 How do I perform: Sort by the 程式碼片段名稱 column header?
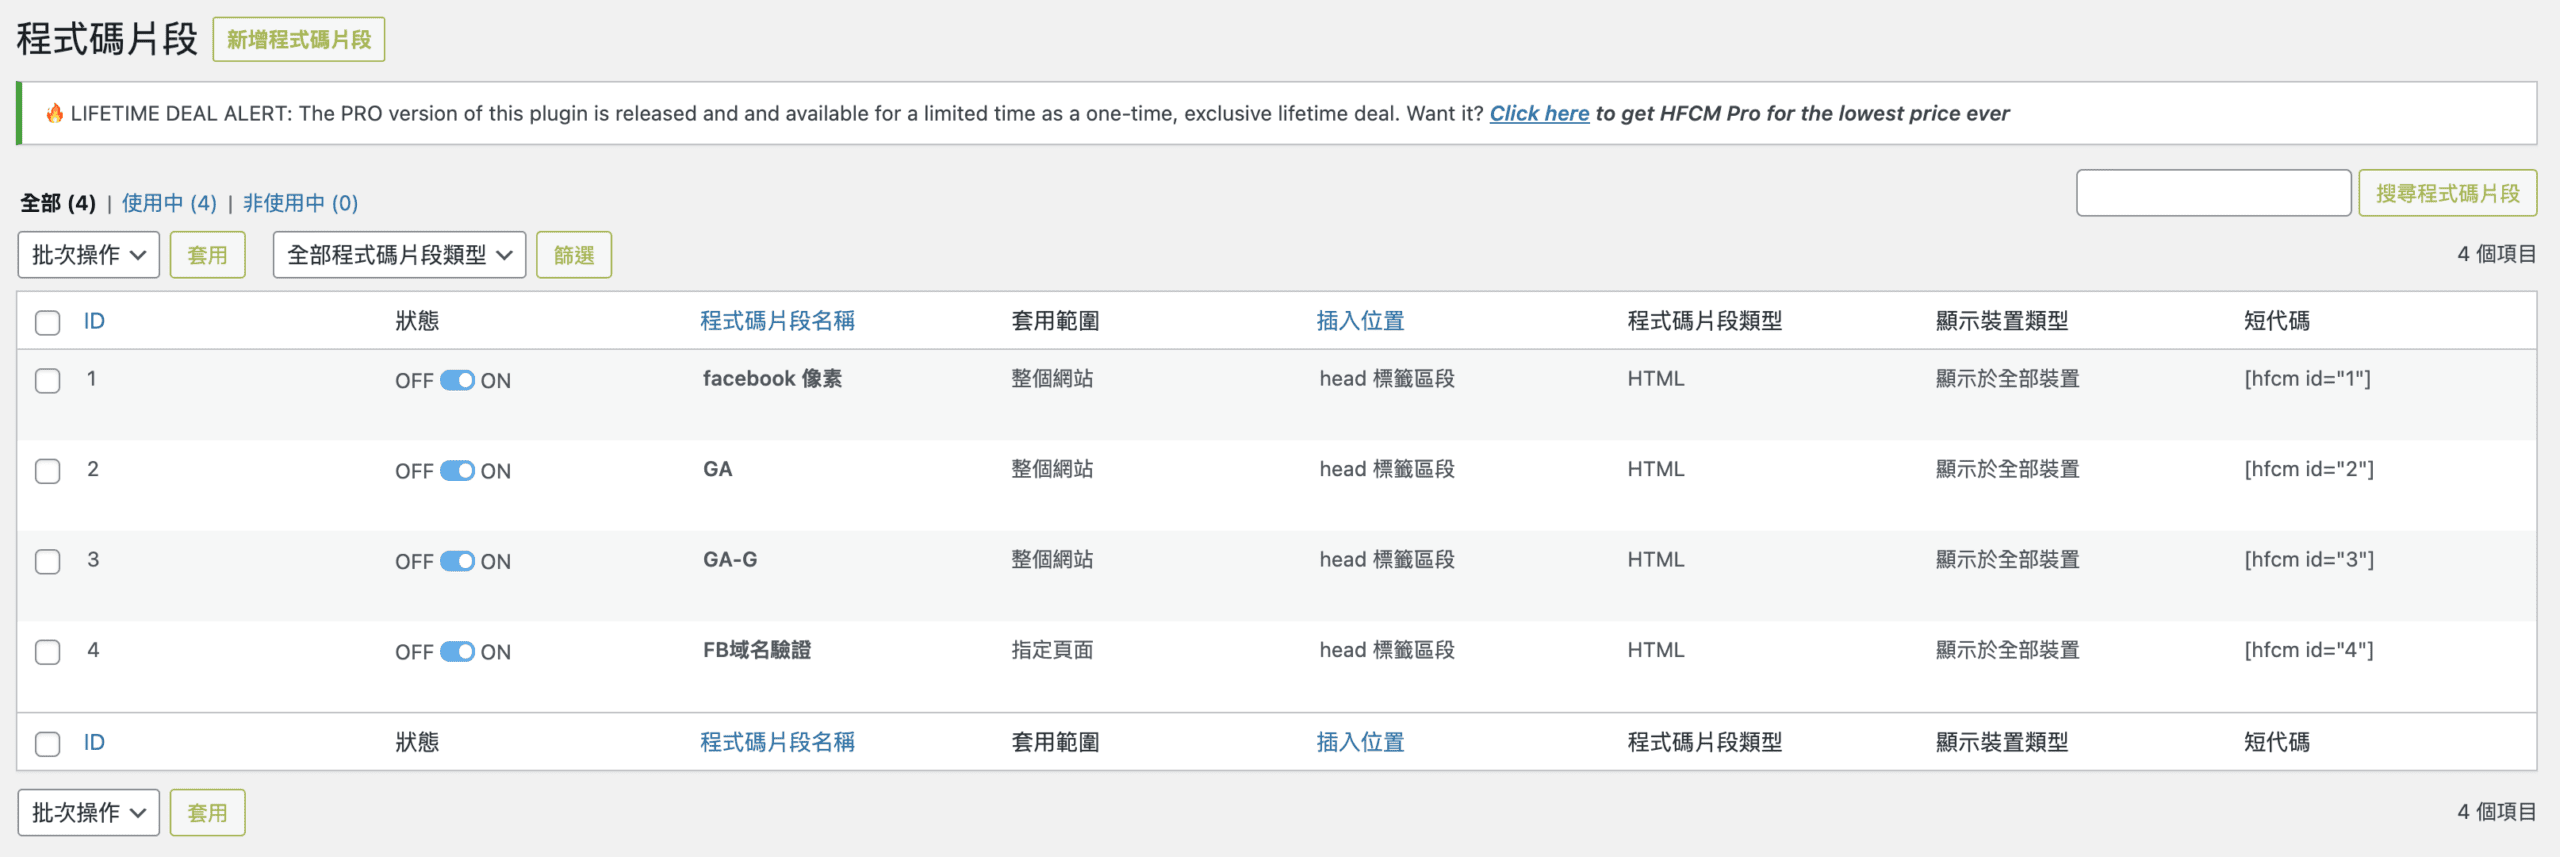point(777,321)
